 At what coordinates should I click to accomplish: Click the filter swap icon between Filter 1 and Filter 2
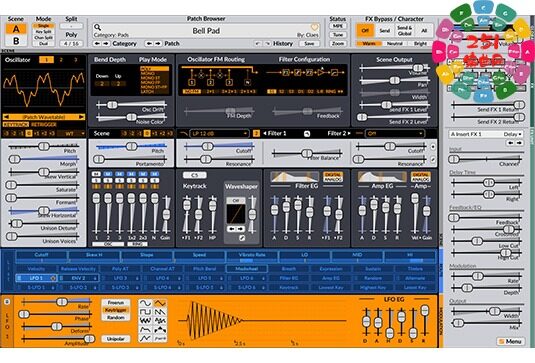tap(307, 134)
